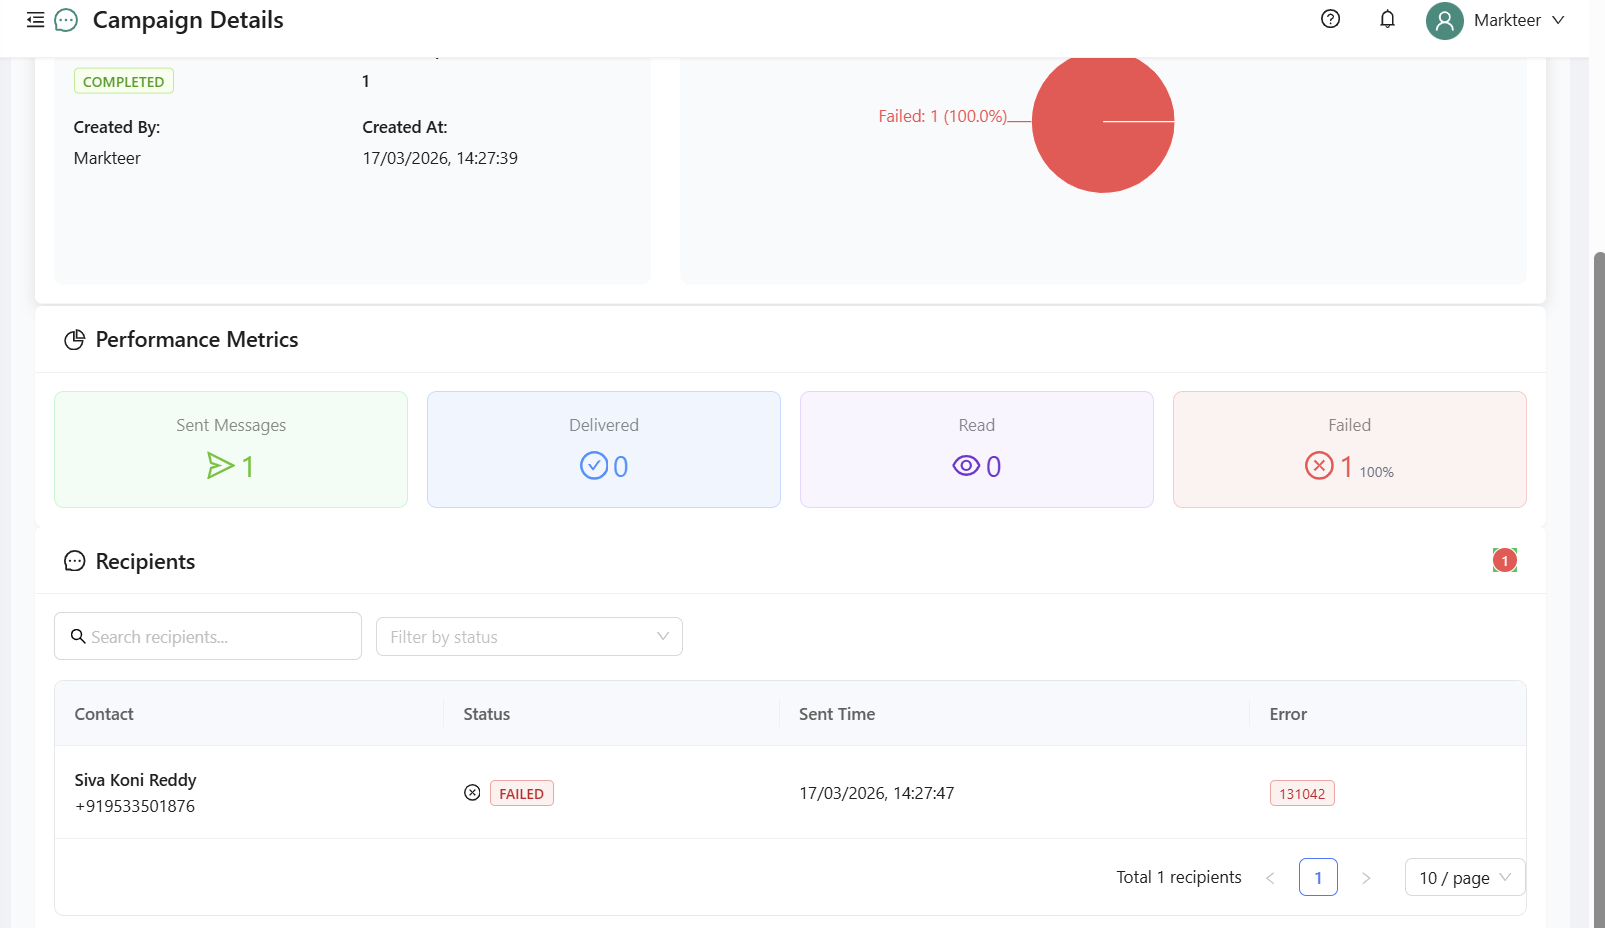Open the help question-mark icon

click(x=1329, y=19)
